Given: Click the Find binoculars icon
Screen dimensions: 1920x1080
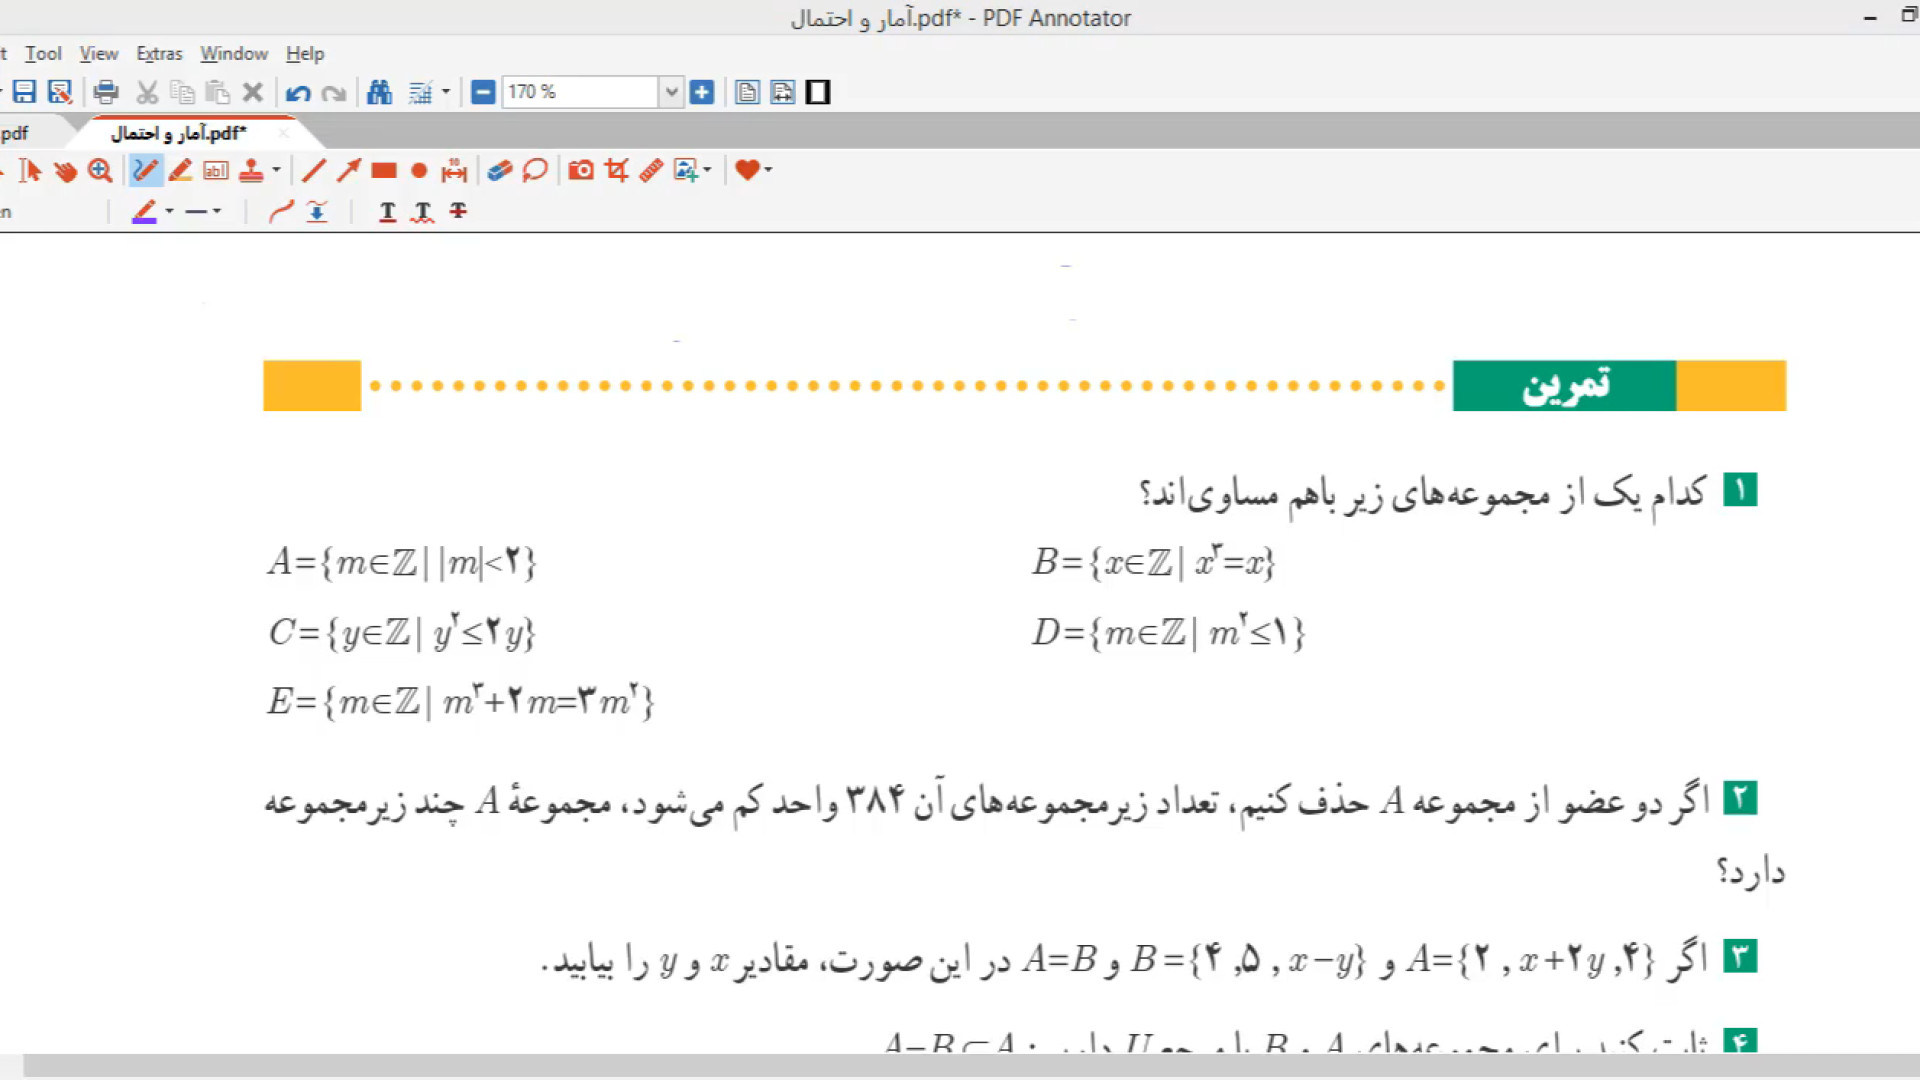Looking at the screenshot, I should 379,93.
